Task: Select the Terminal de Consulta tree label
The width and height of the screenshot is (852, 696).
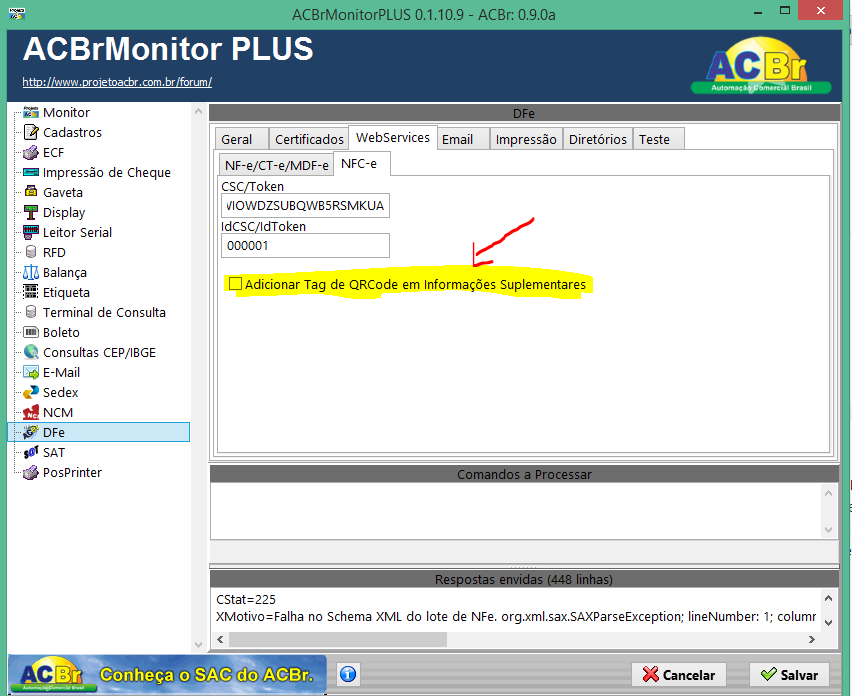Action: click(x=104, y=312)
